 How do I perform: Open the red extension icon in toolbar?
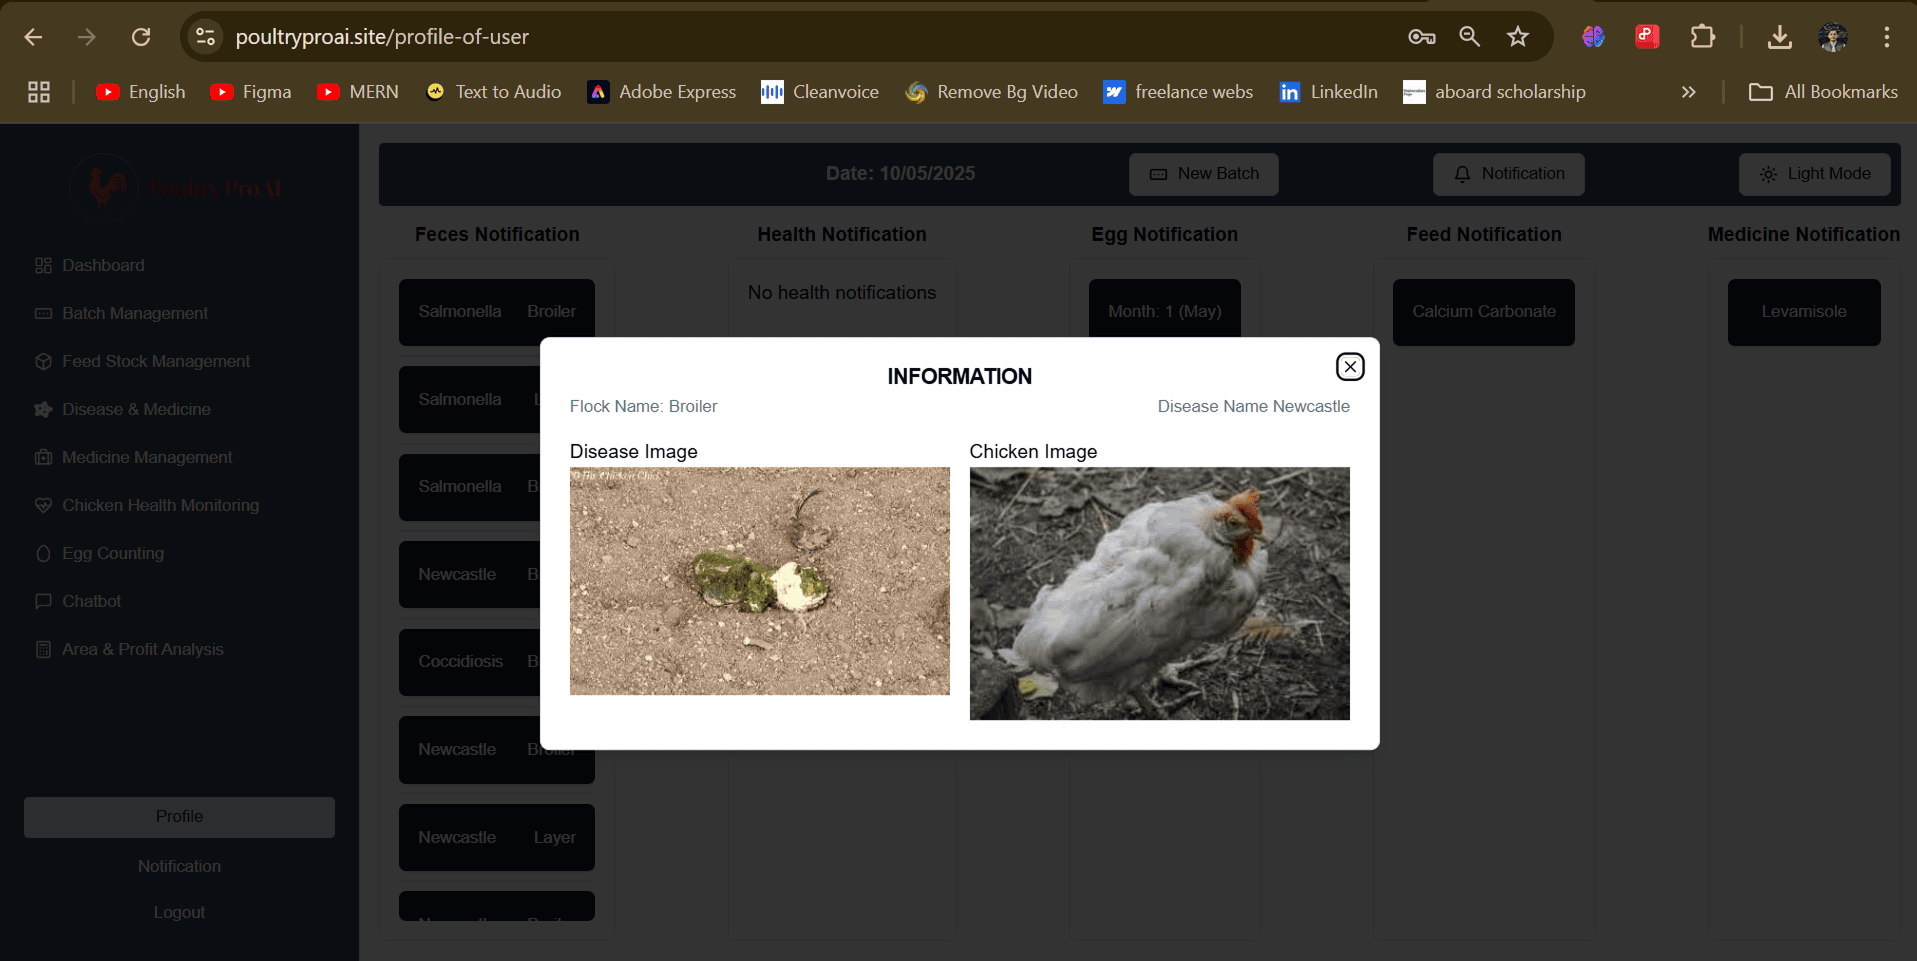[x=1647, y=37]
